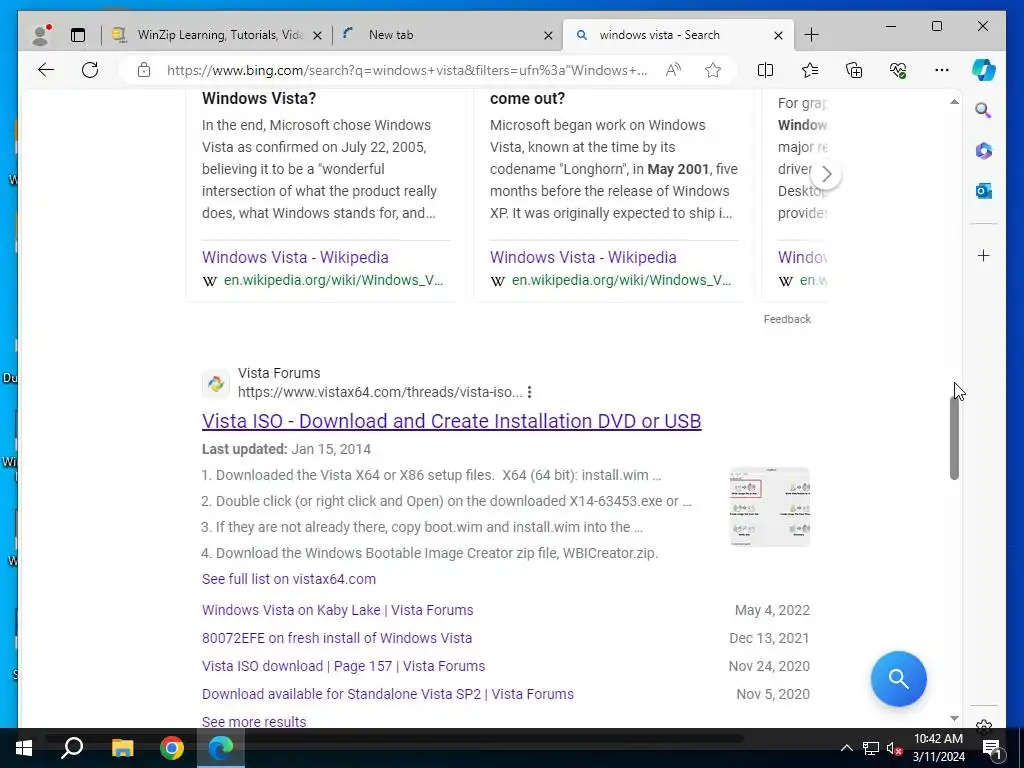Open second Windows Vista - Wikipedia link
This screenshot has height=768, width=1024.
point(583,257)
